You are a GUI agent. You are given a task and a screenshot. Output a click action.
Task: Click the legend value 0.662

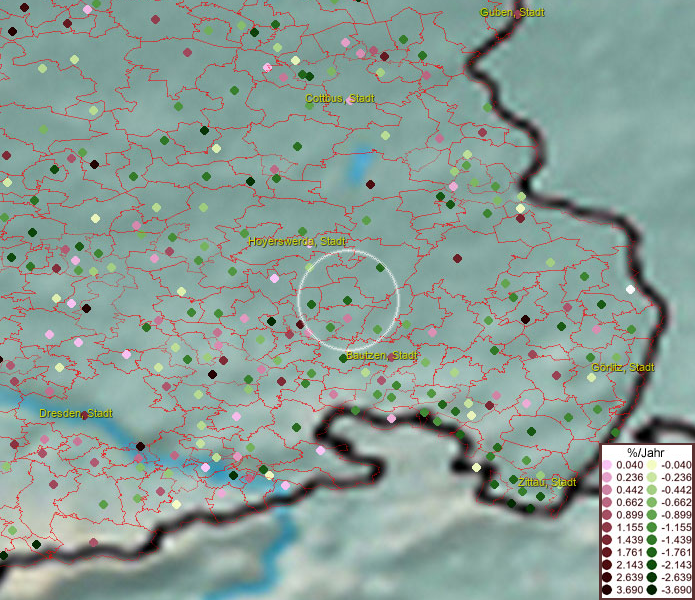coord(629,503)
